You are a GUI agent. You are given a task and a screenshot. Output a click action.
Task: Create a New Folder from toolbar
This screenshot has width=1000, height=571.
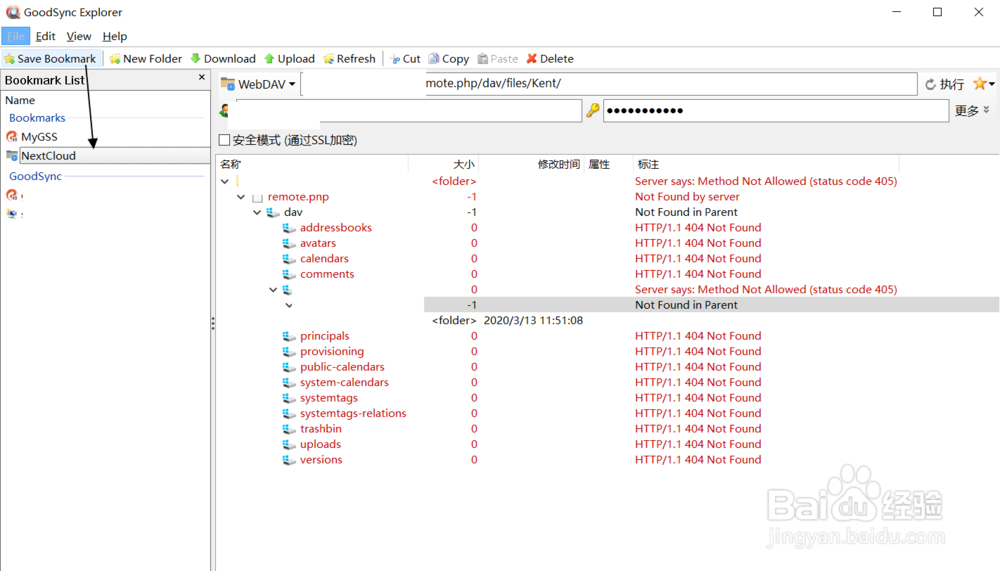(145, 59)
